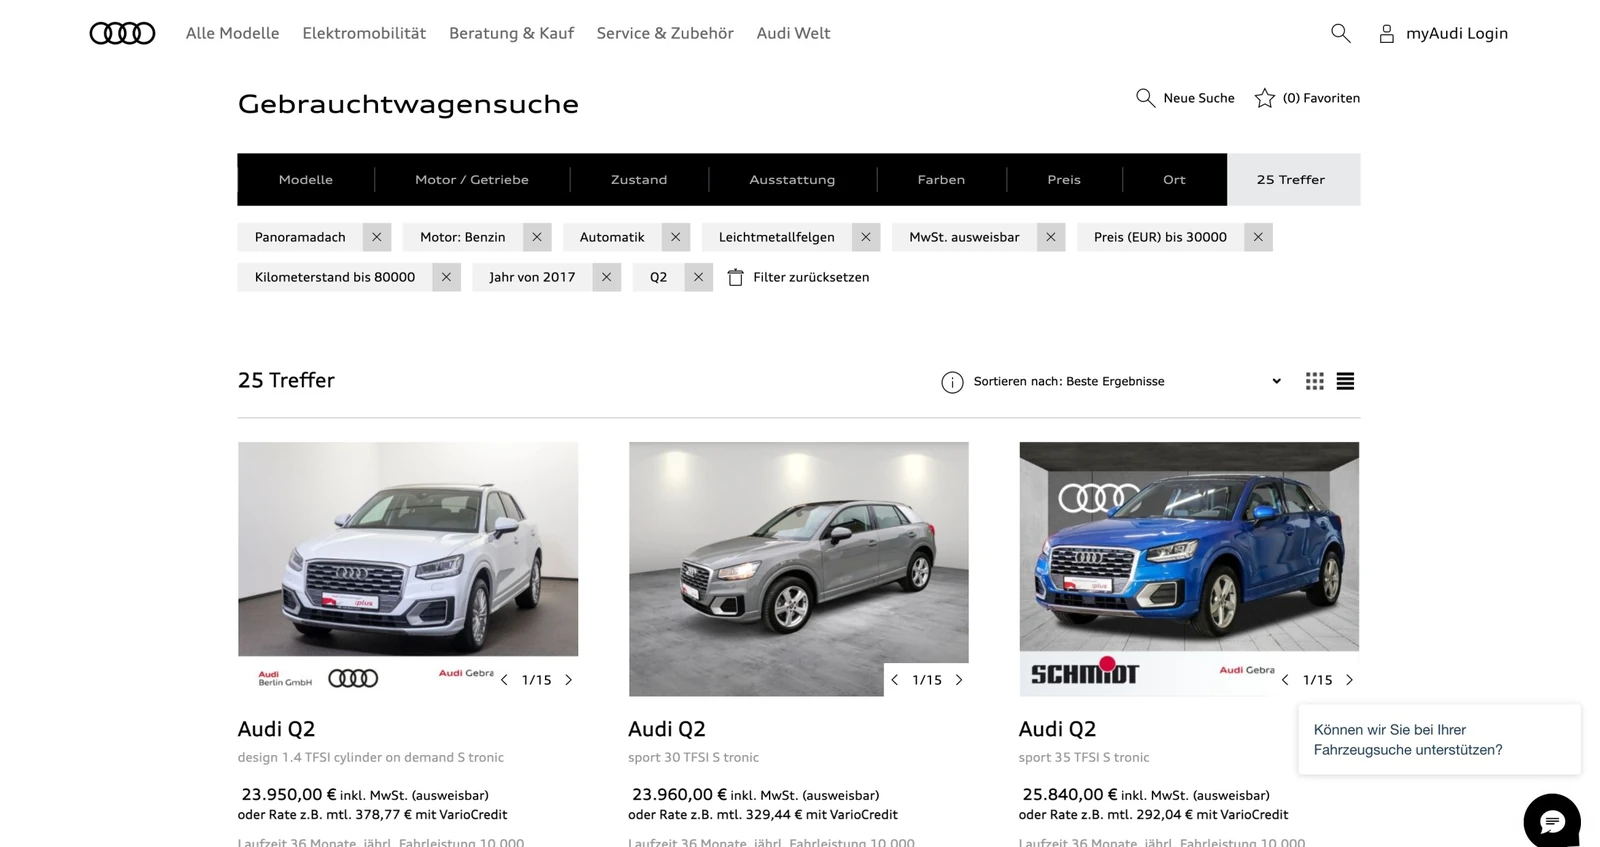1600x847 pixels.
Task: Open the Modelle filter tab
Action: coord(306,180)
